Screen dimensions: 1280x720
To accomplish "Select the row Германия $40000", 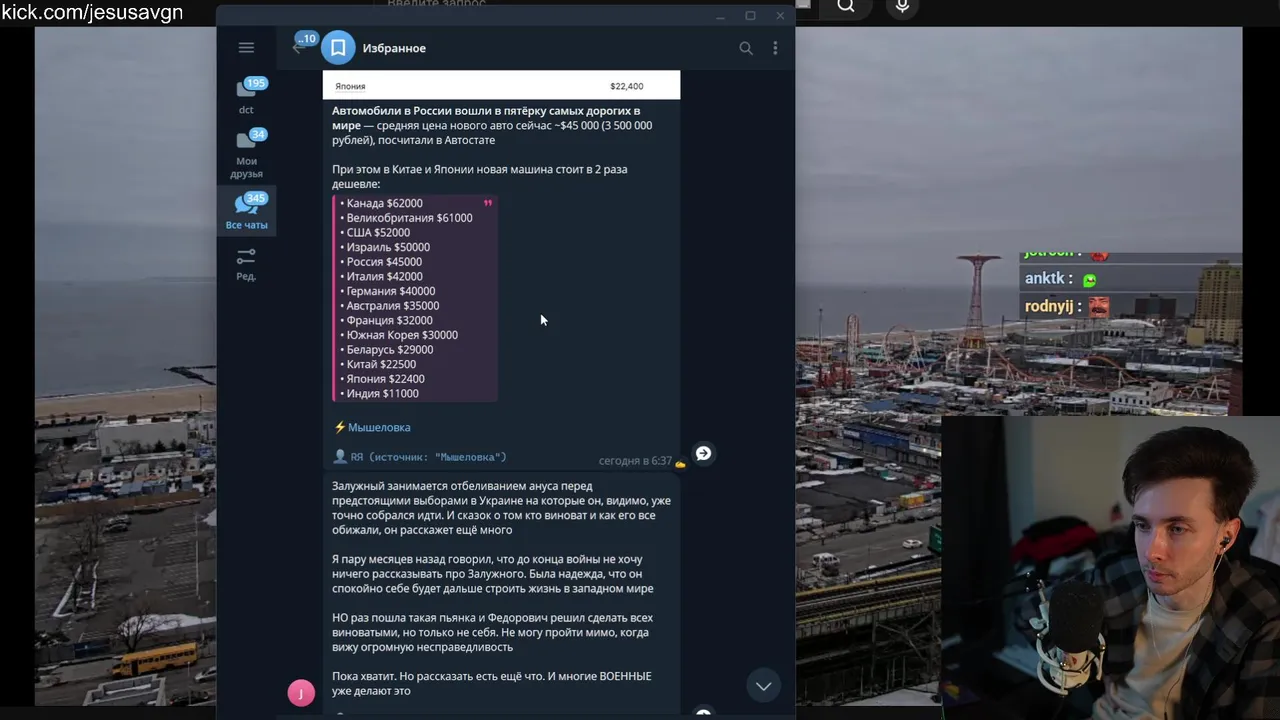I will 388,291.
